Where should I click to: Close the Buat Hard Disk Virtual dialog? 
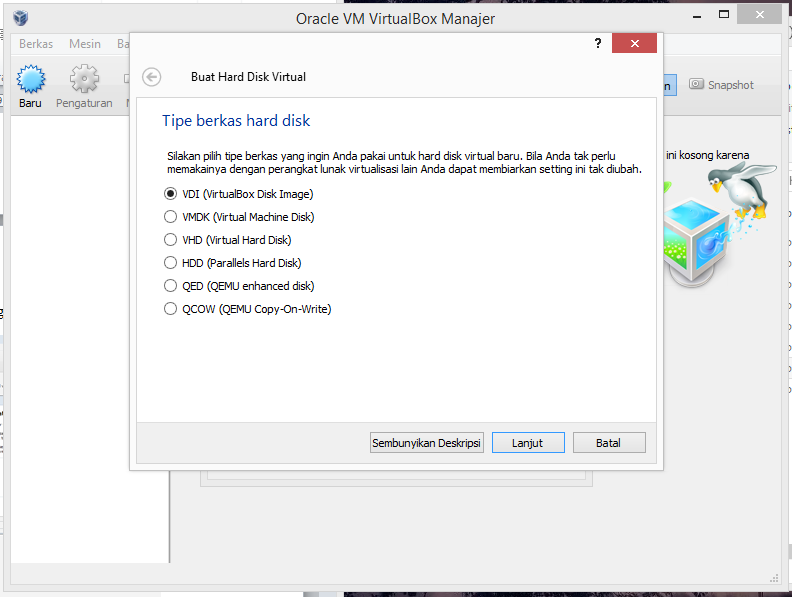coord(634,43)
